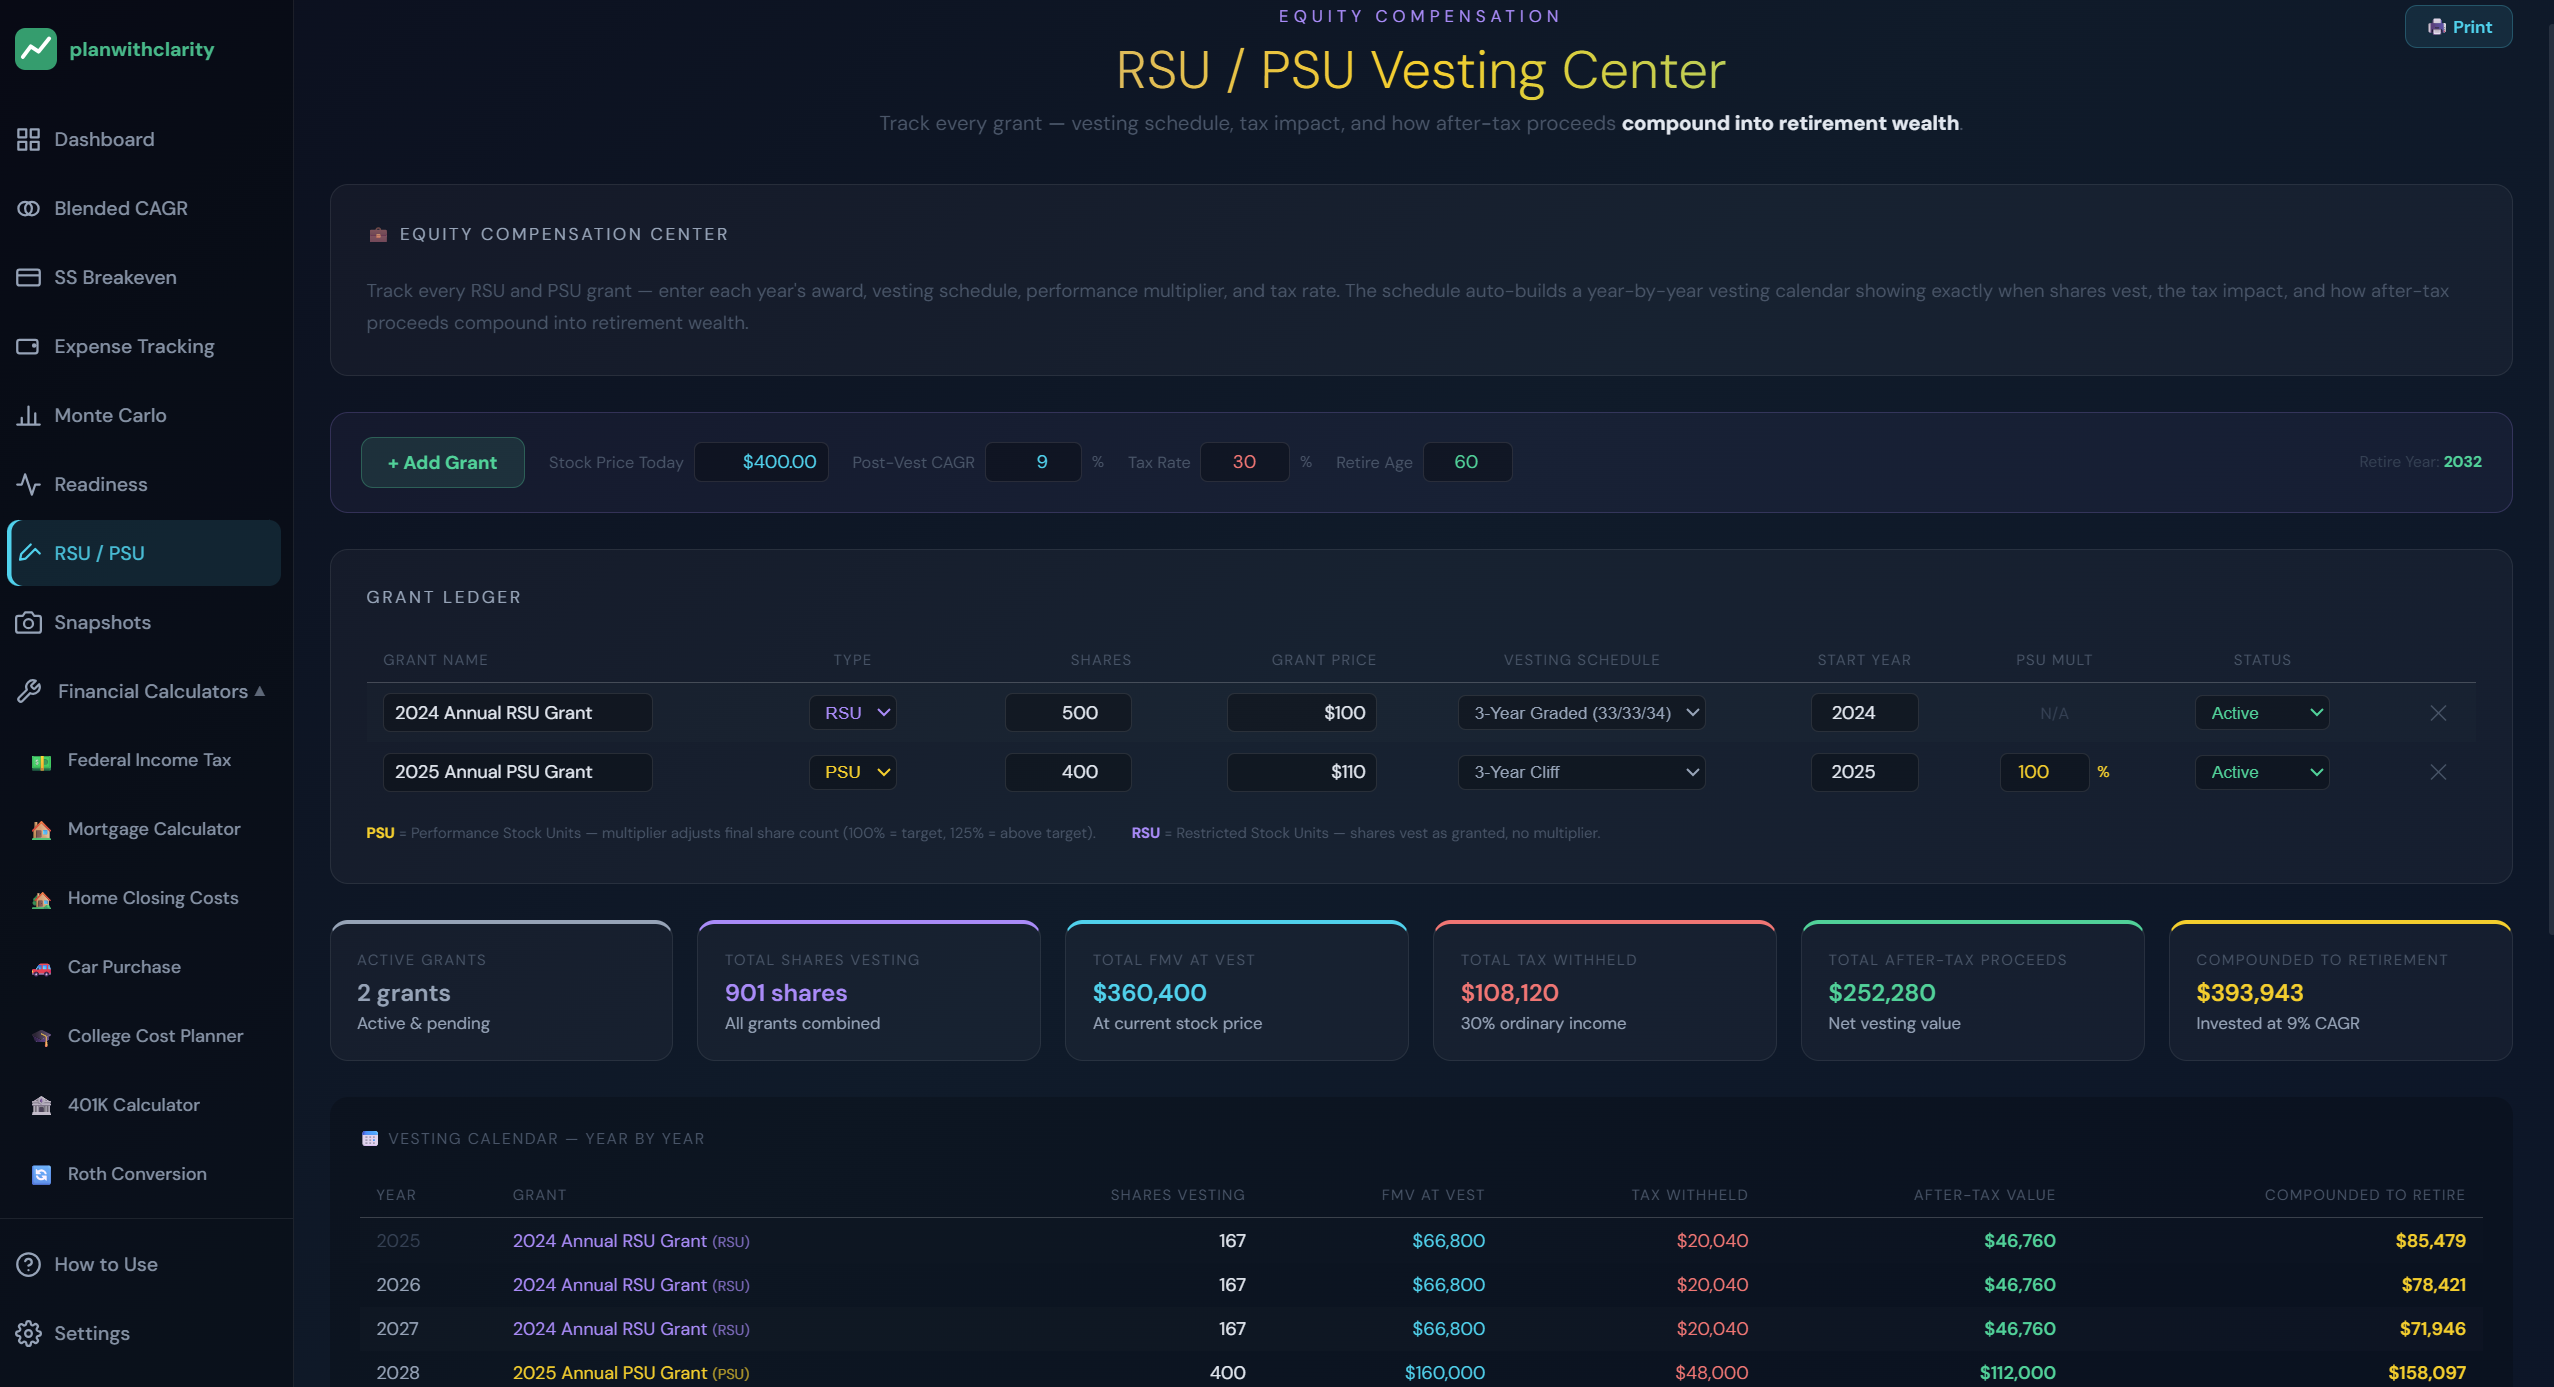Open Active status dropdown for RSU grant

(2262, 713)
